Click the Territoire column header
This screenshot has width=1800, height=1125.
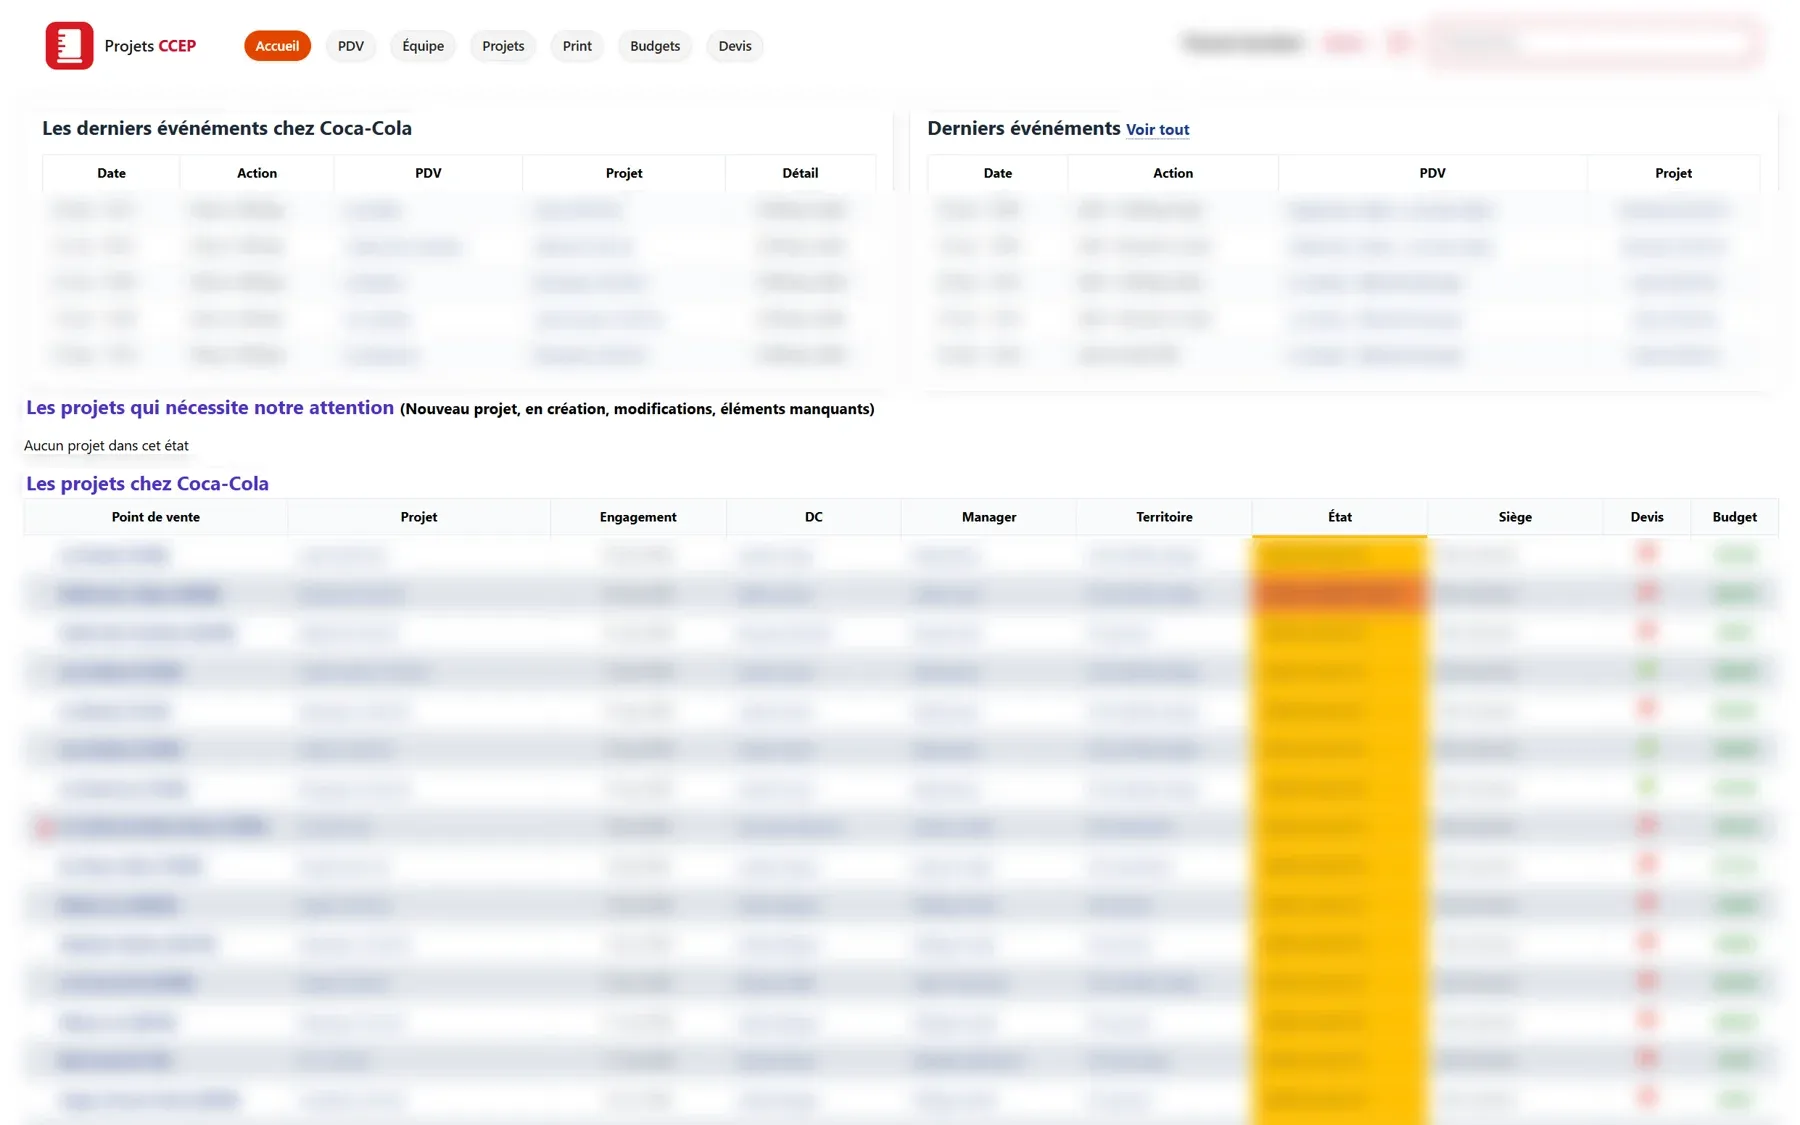point(1164,517)
